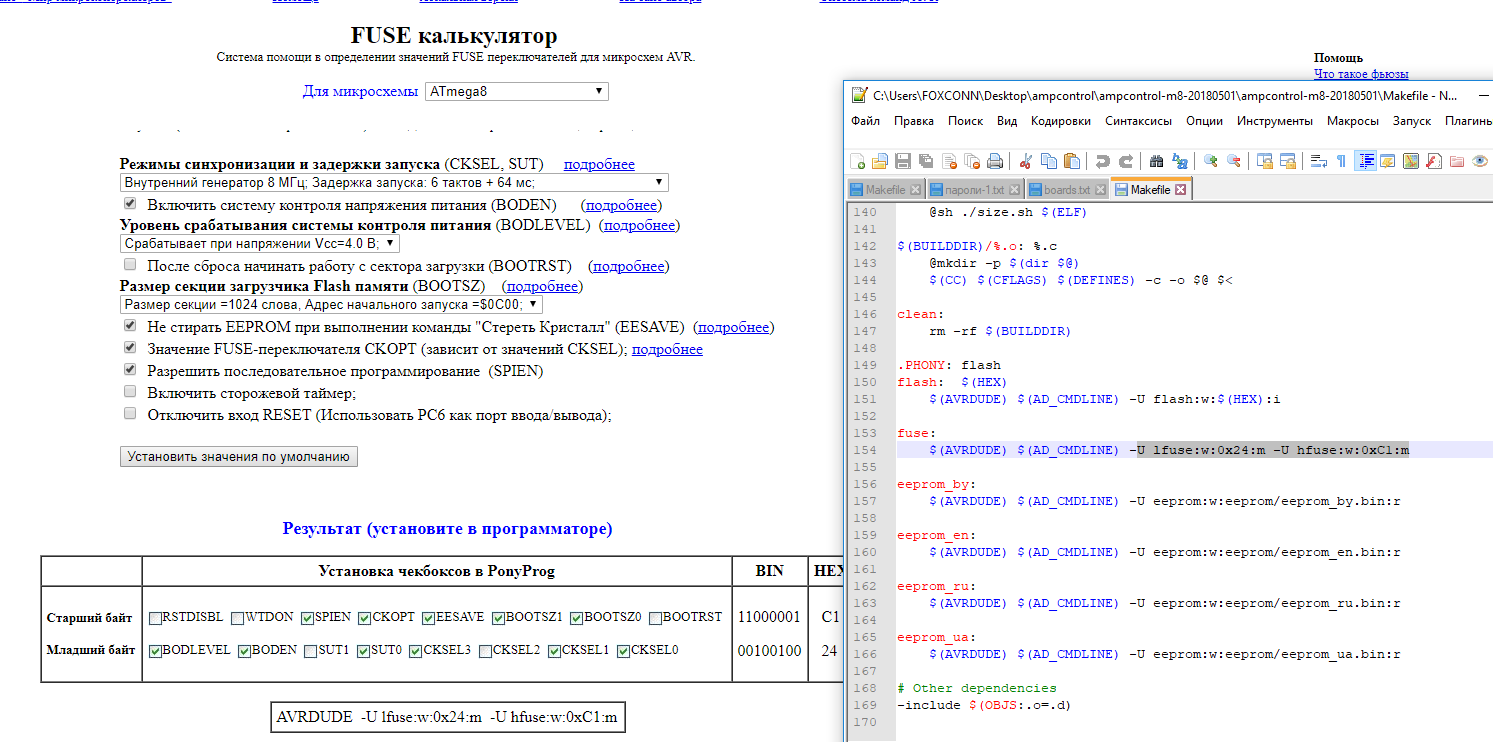Image resolution: width=1493 pixels, height=742 pixels.
Task: Click line number 169 in editor margin
Action: [863, 705]
